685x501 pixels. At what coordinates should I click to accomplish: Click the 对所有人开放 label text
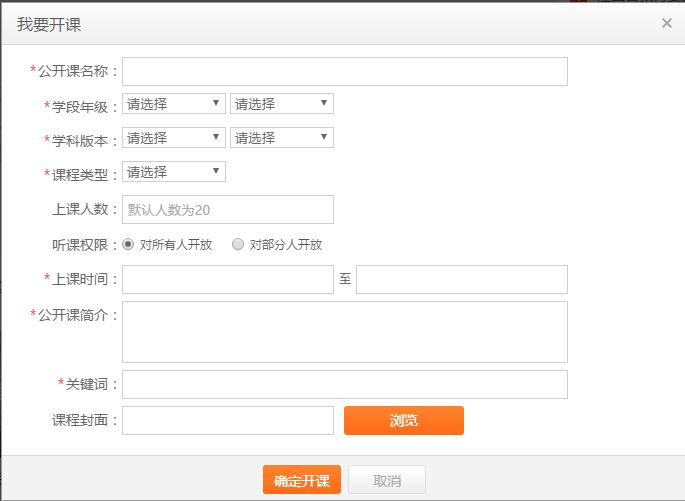(176, 245)
